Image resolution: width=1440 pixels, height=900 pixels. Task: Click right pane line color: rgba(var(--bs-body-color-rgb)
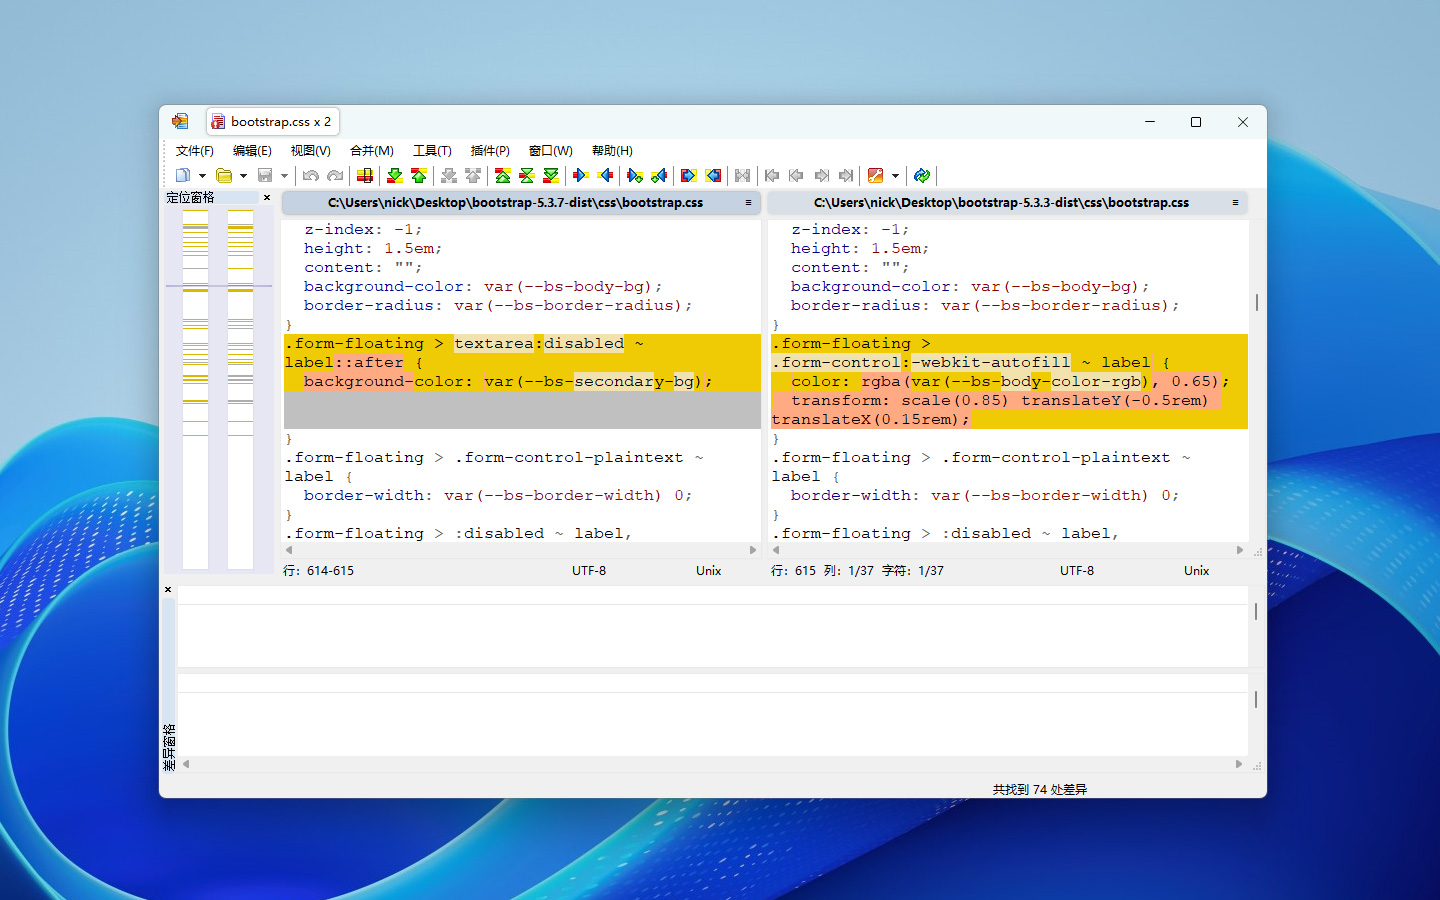(x=1010, y=382)
